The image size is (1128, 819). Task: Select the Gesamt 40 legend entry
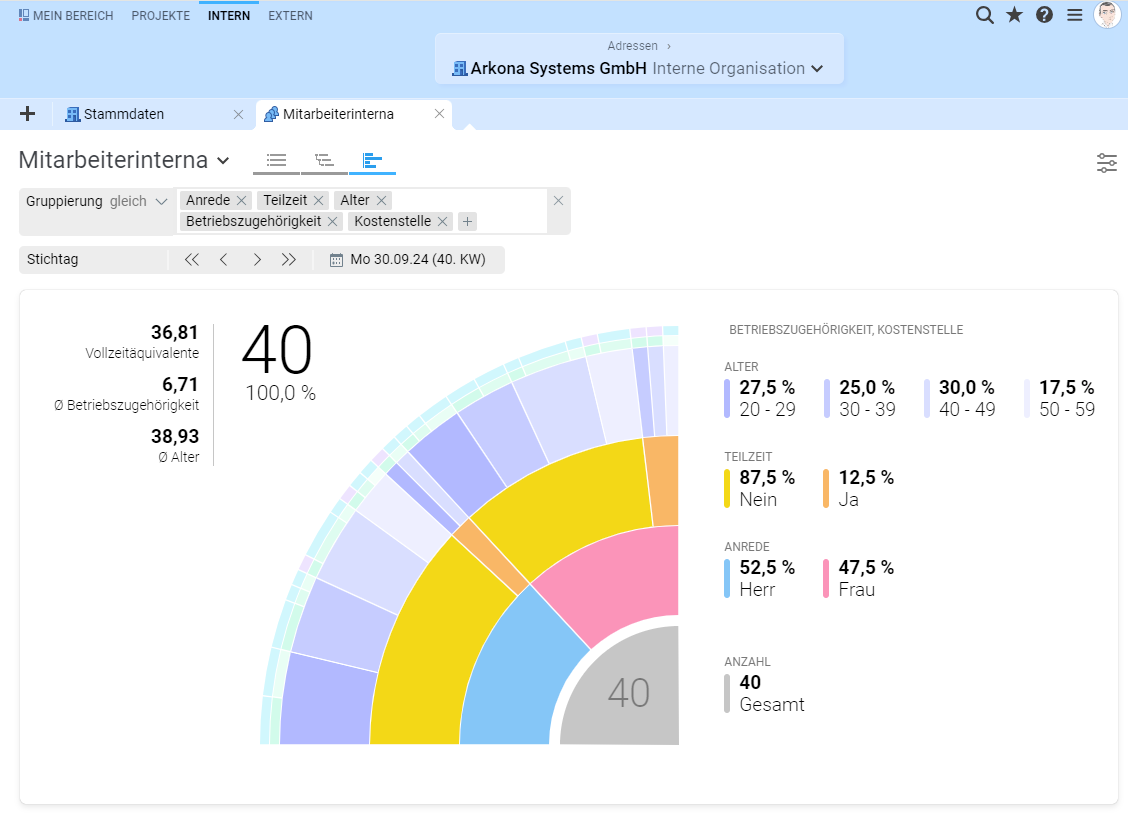pos(765,693)
